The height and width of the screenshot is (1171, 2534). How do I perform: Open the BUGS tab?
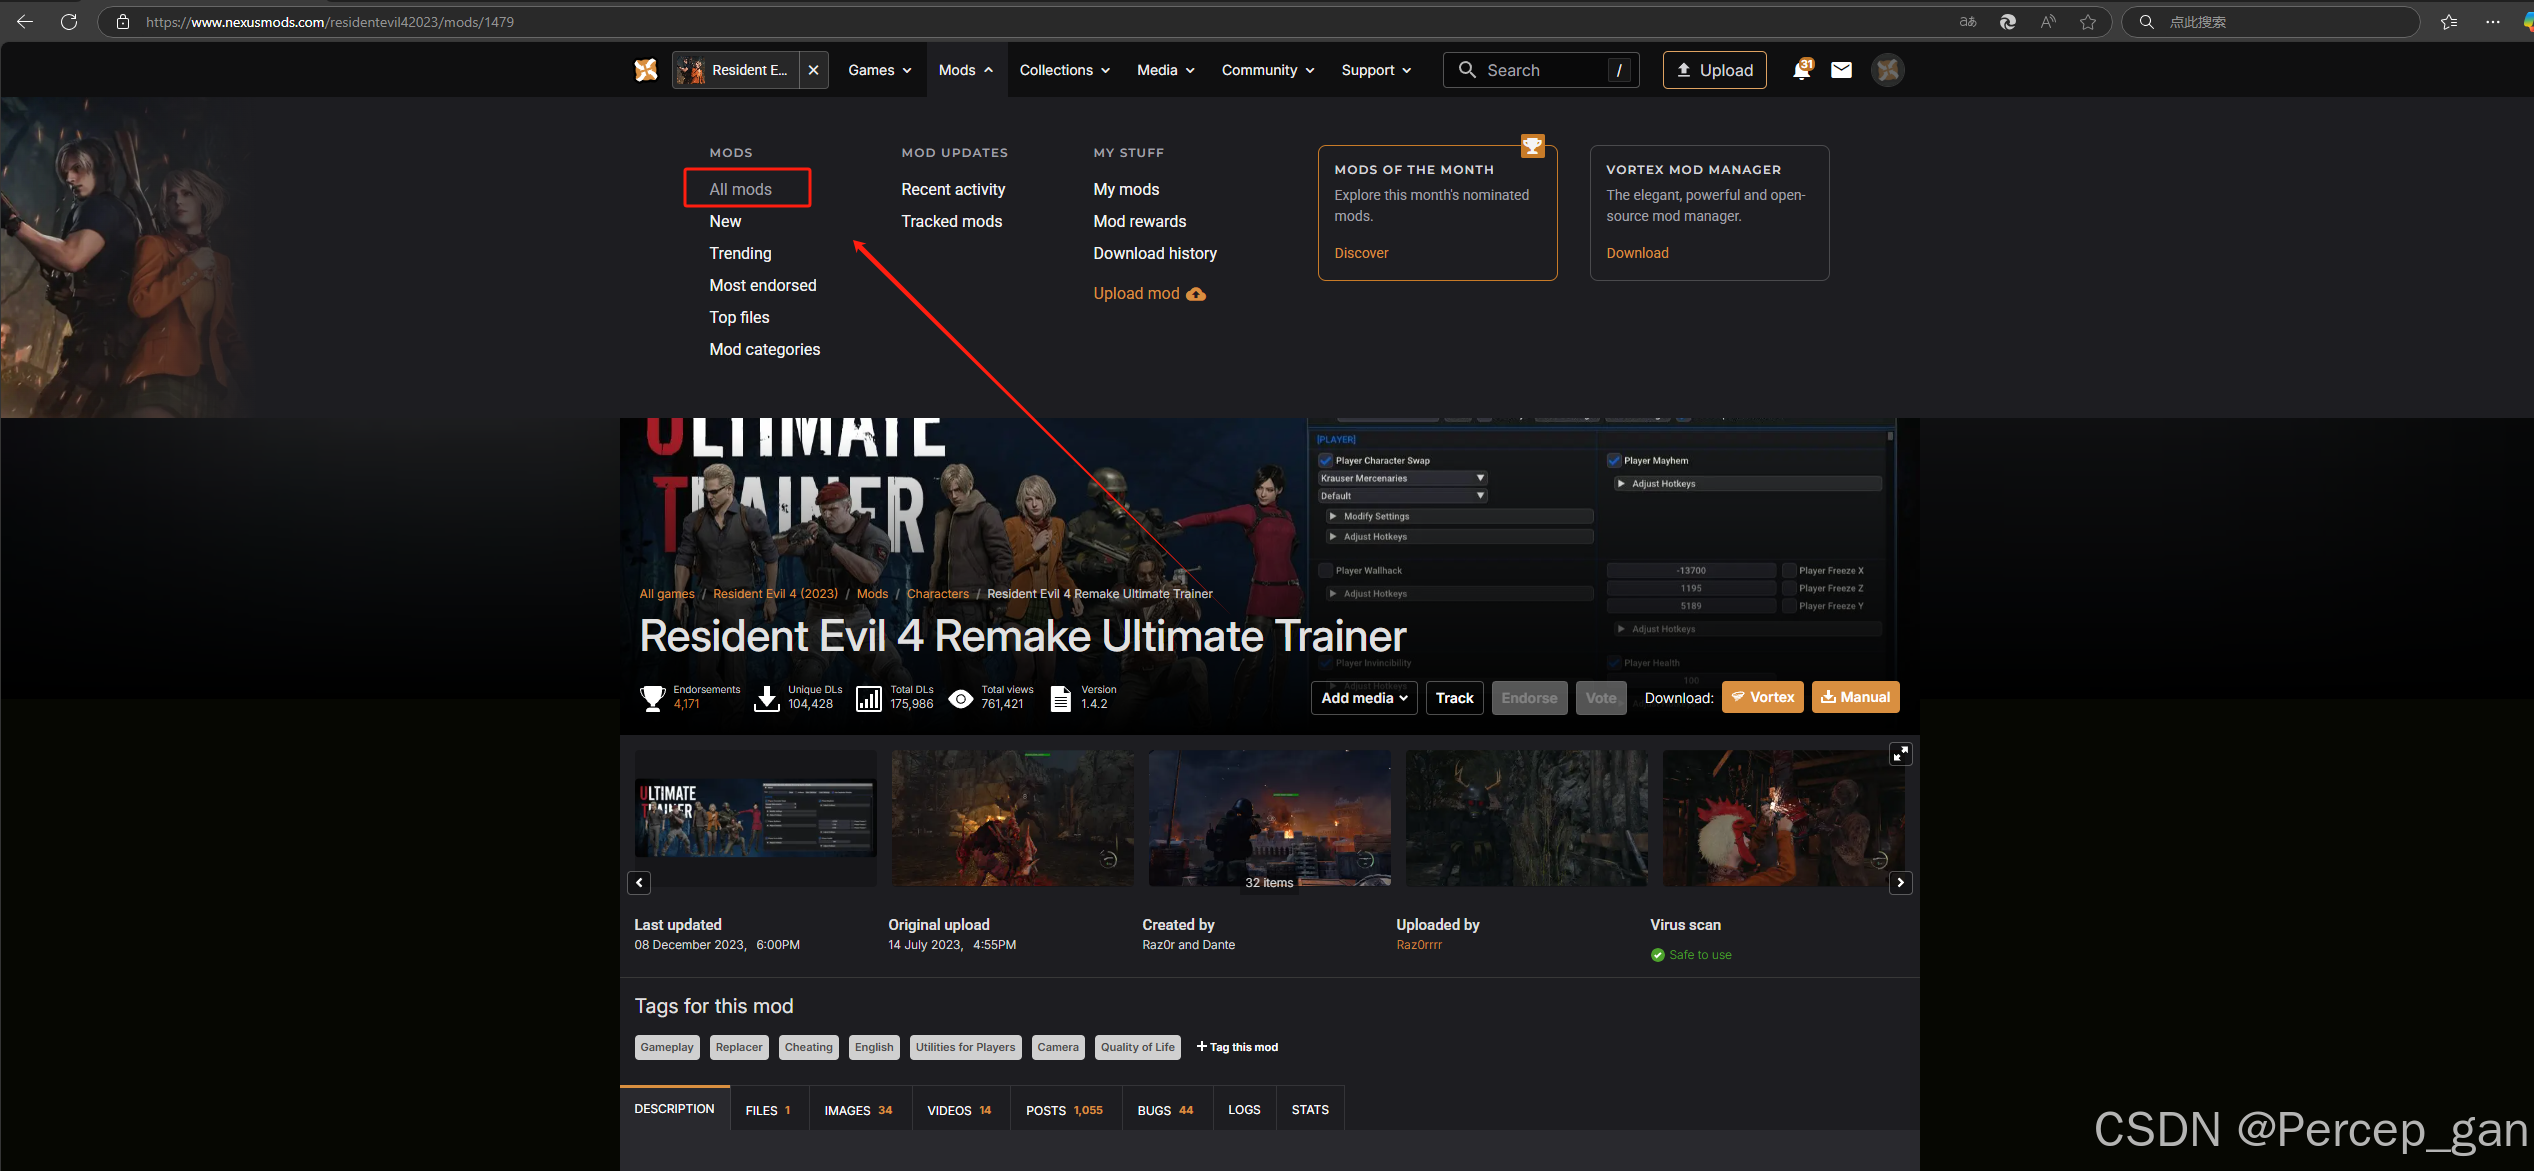(x=1164, y=1110)
